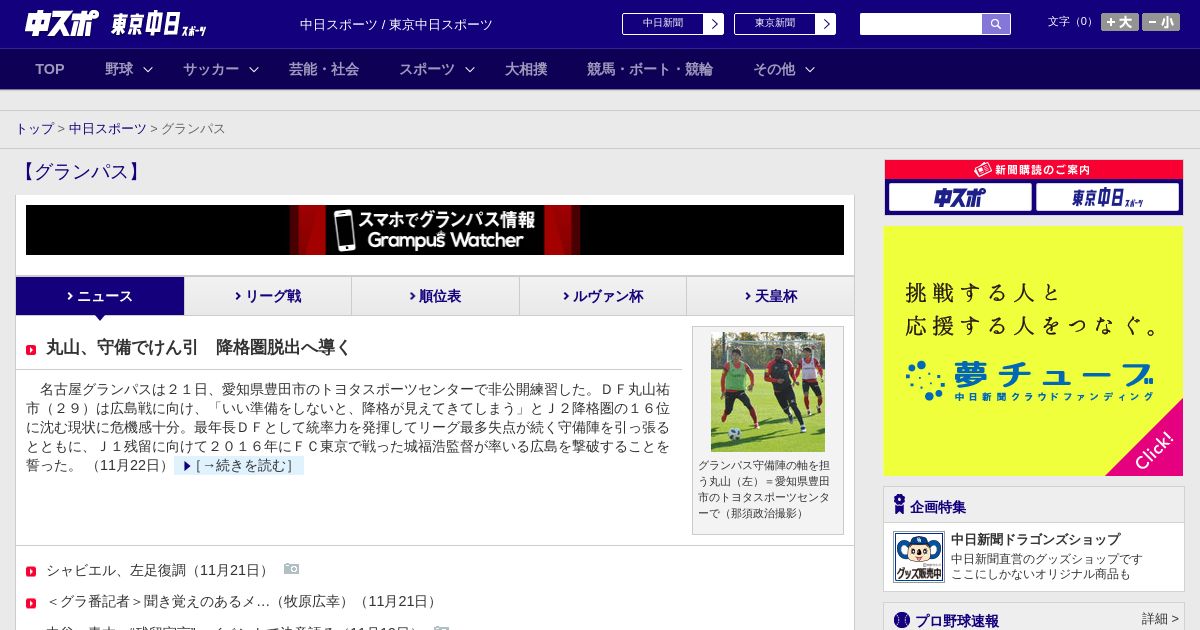Select the リーグ戦 tab

[268, 296]
